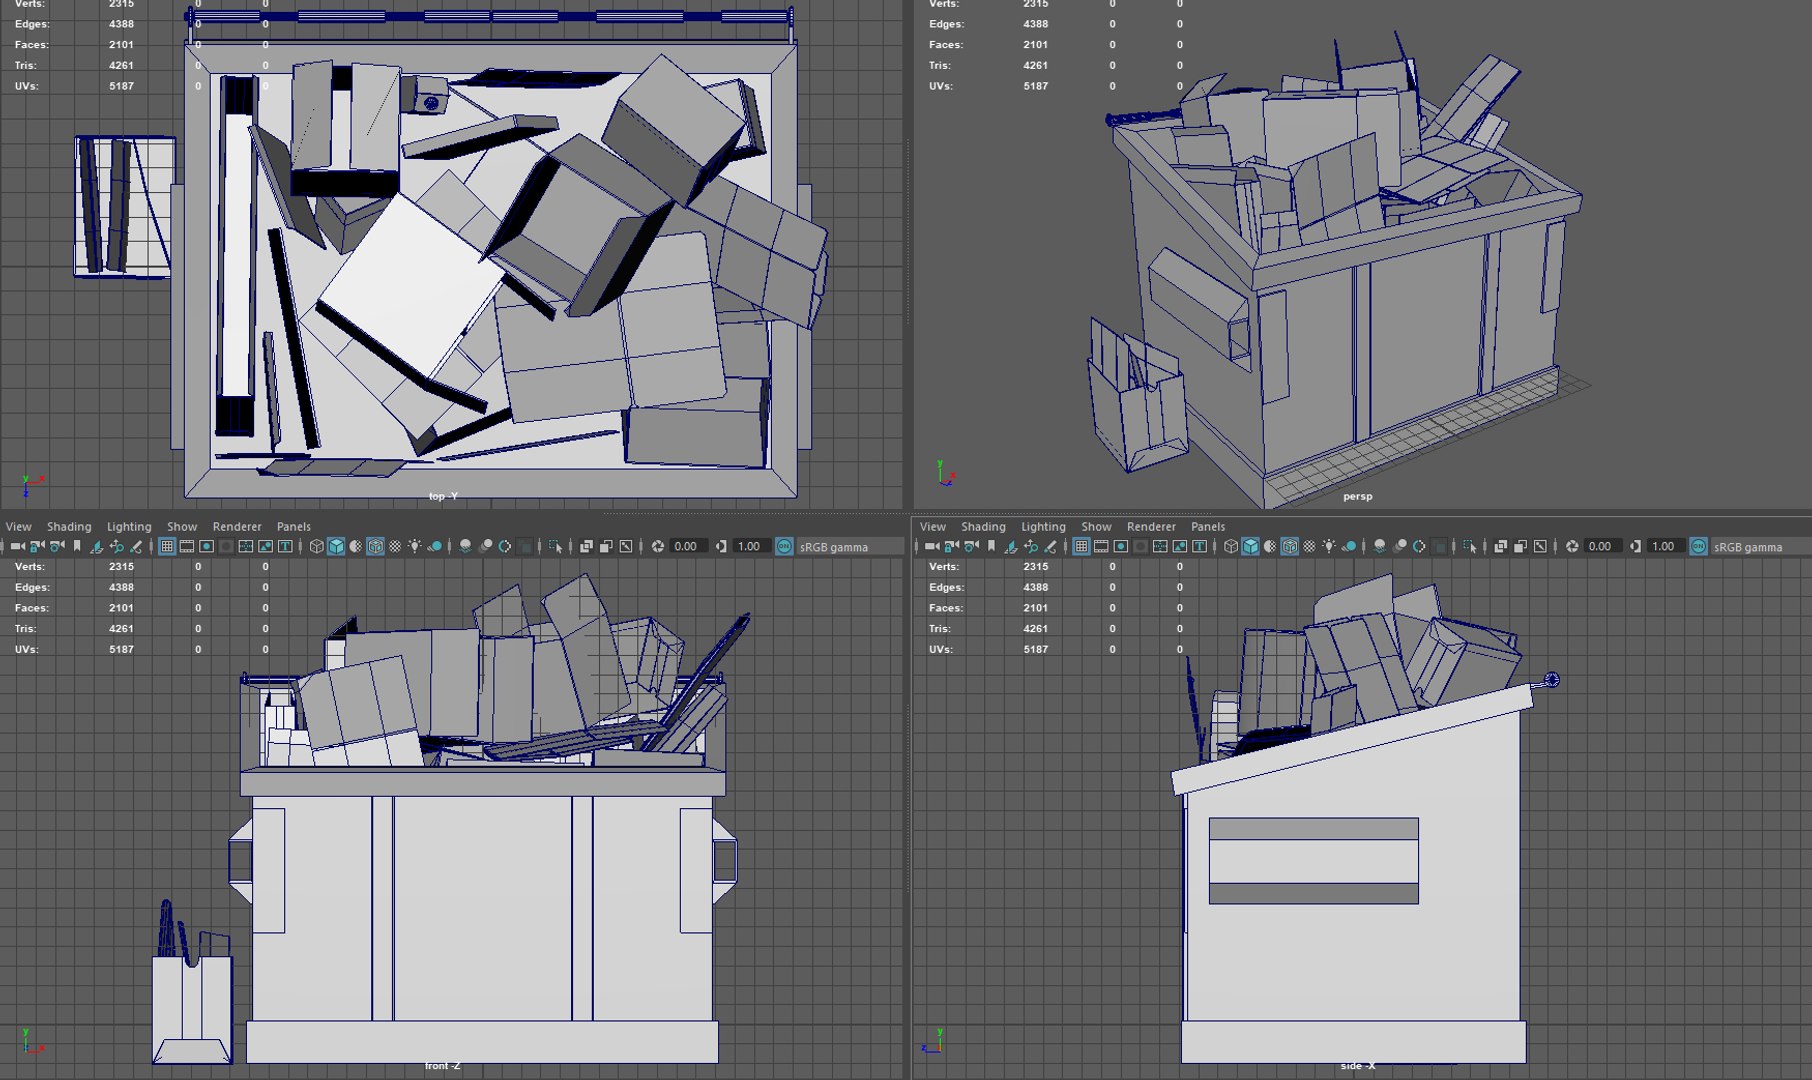Activate Grease Pencil icon in front view panel
This screenshot has height=1080, width=1812.
(x=136, y=547)
